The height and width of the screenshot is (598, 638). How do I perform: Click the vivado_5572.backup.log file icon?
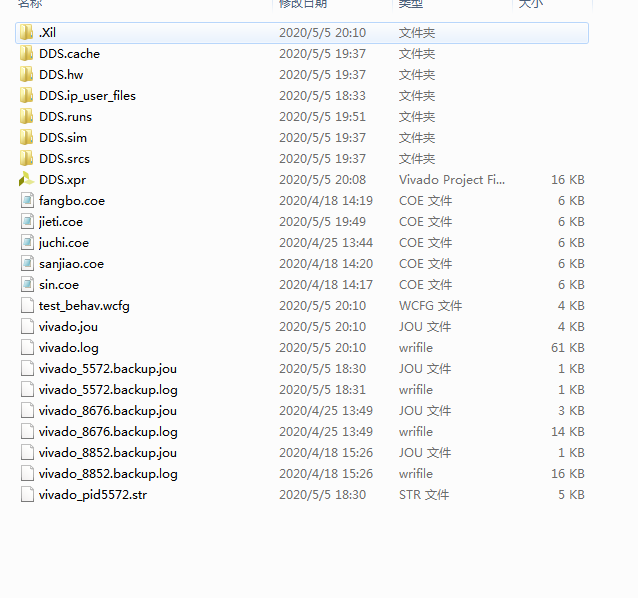[x=27, y=390]
